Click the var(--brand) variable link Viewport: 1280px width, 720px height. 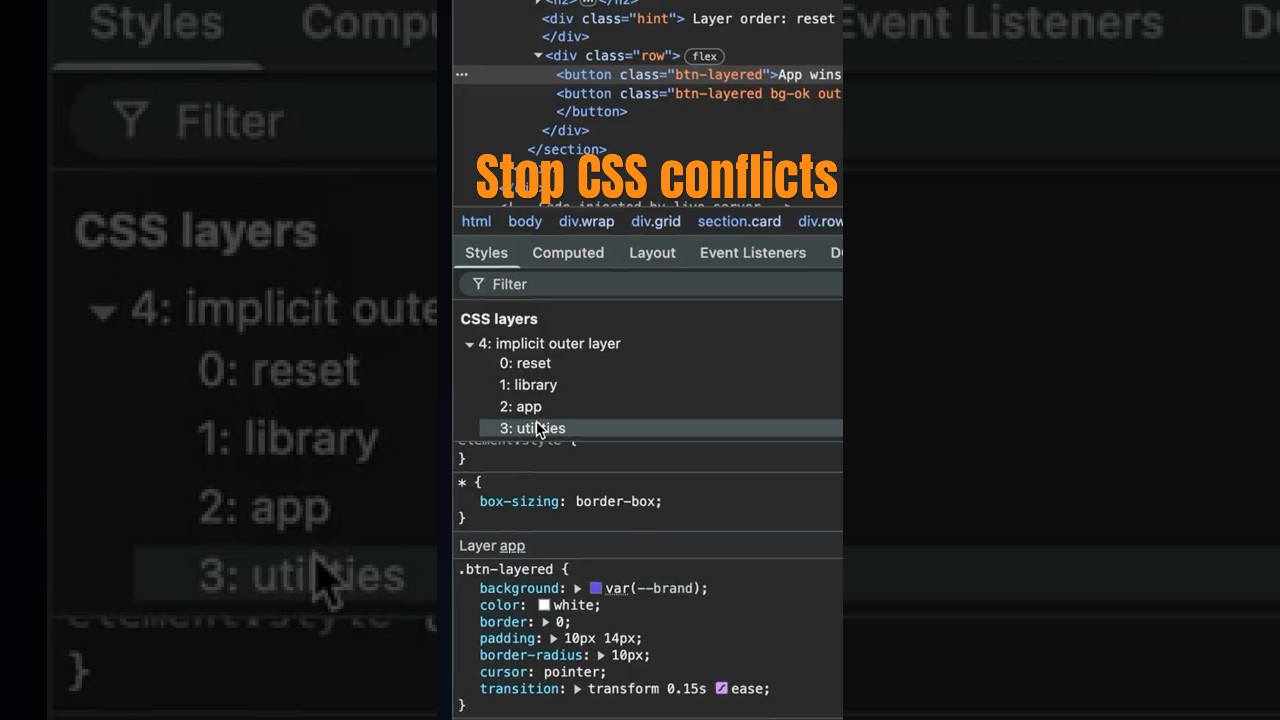(x=656, y=589)
